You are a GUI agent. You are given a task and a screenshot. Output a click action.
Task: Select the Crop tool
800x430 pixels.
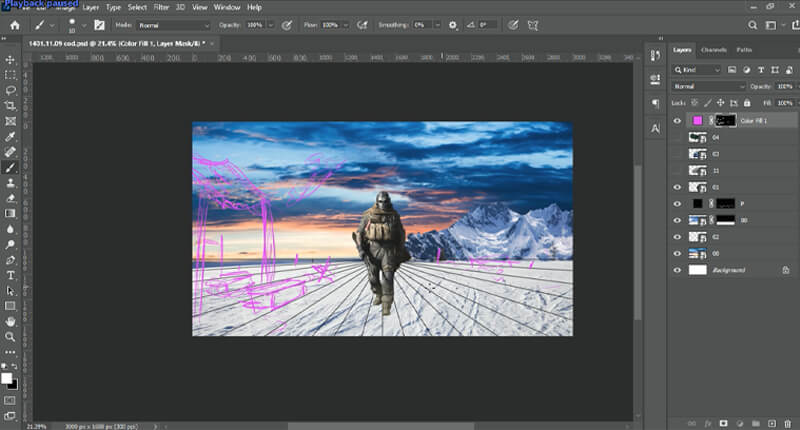[x=10, y=106]
